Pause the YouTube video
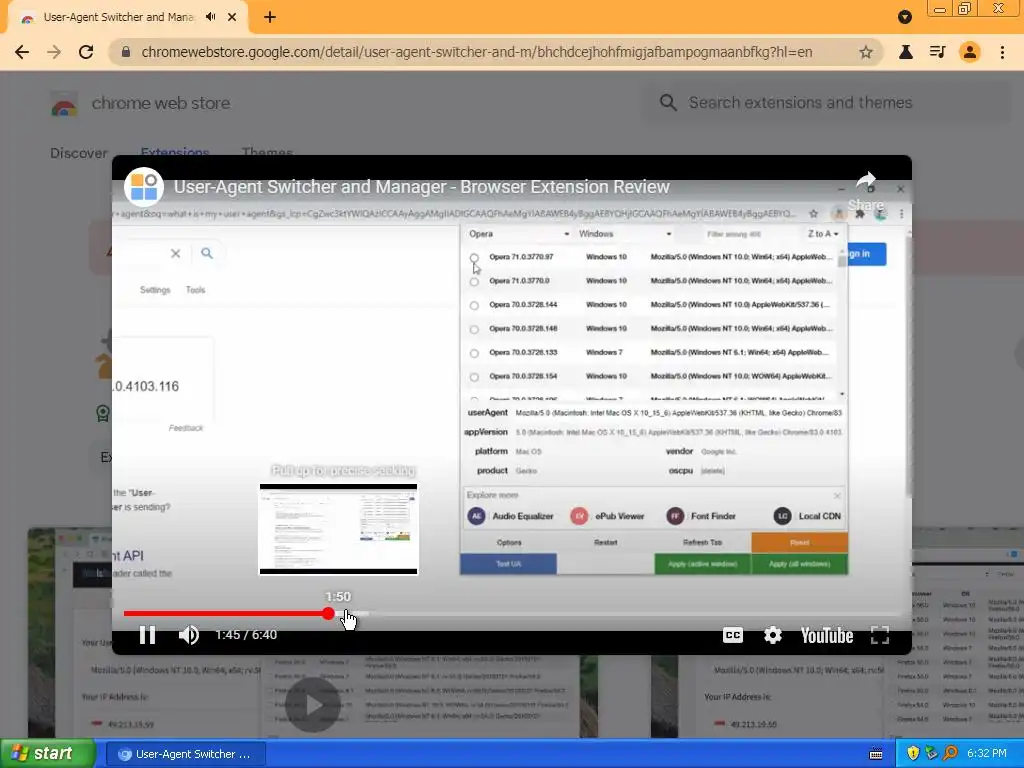Viewport: 1024px width, 768px height. [x=147, y=635]
